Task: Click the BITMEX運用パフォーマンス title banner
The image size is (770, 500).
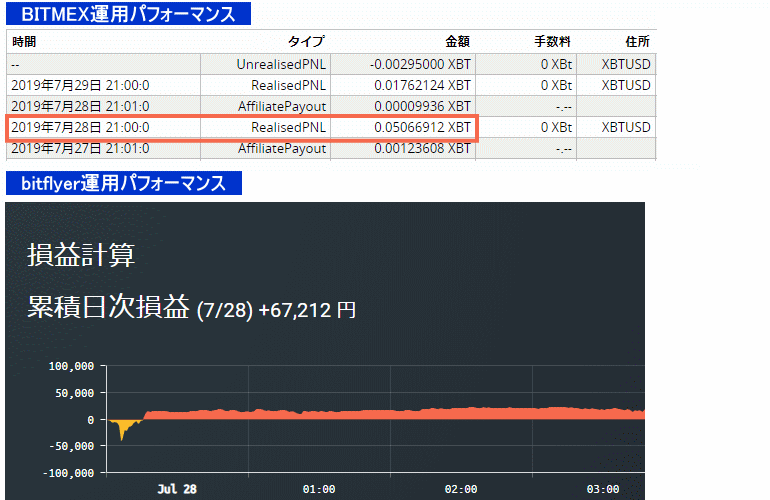Action: 128,14
